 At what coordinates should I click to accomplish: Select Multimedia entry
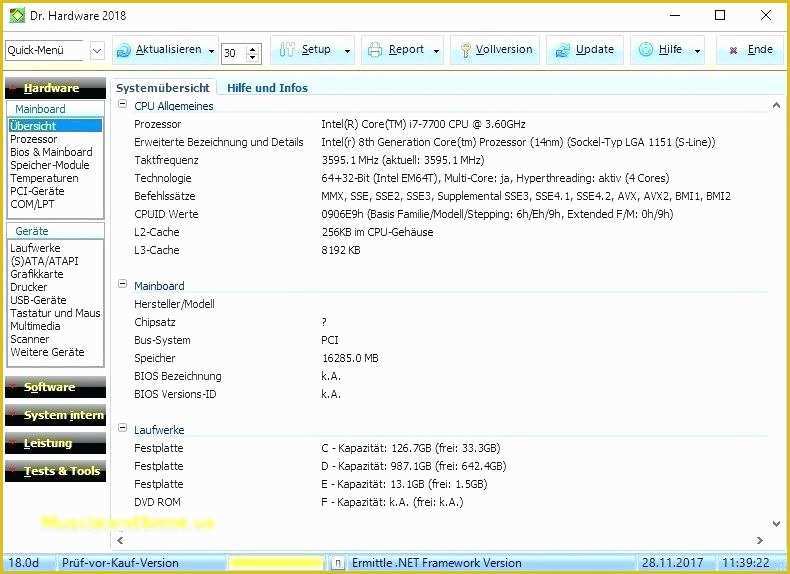point(35,327)
